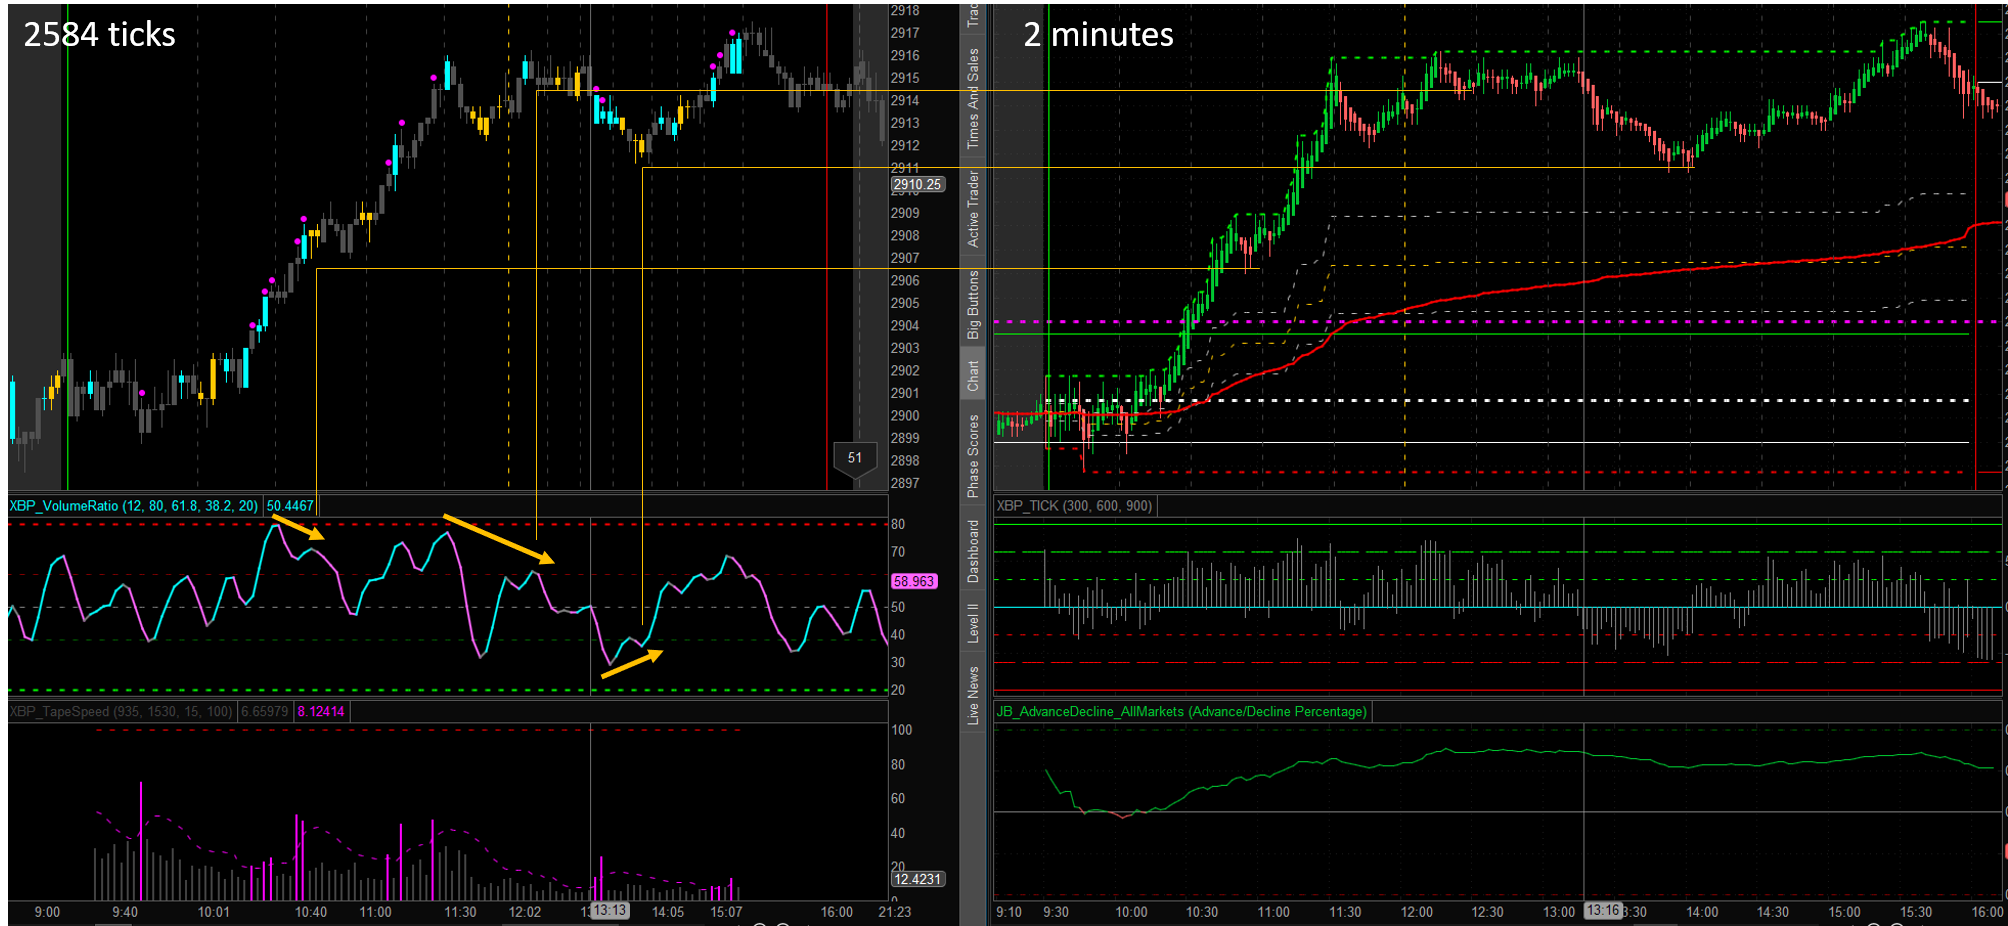
Task: Click the XBP_VolumeRatio study label
Action: (x=133, y=506)
